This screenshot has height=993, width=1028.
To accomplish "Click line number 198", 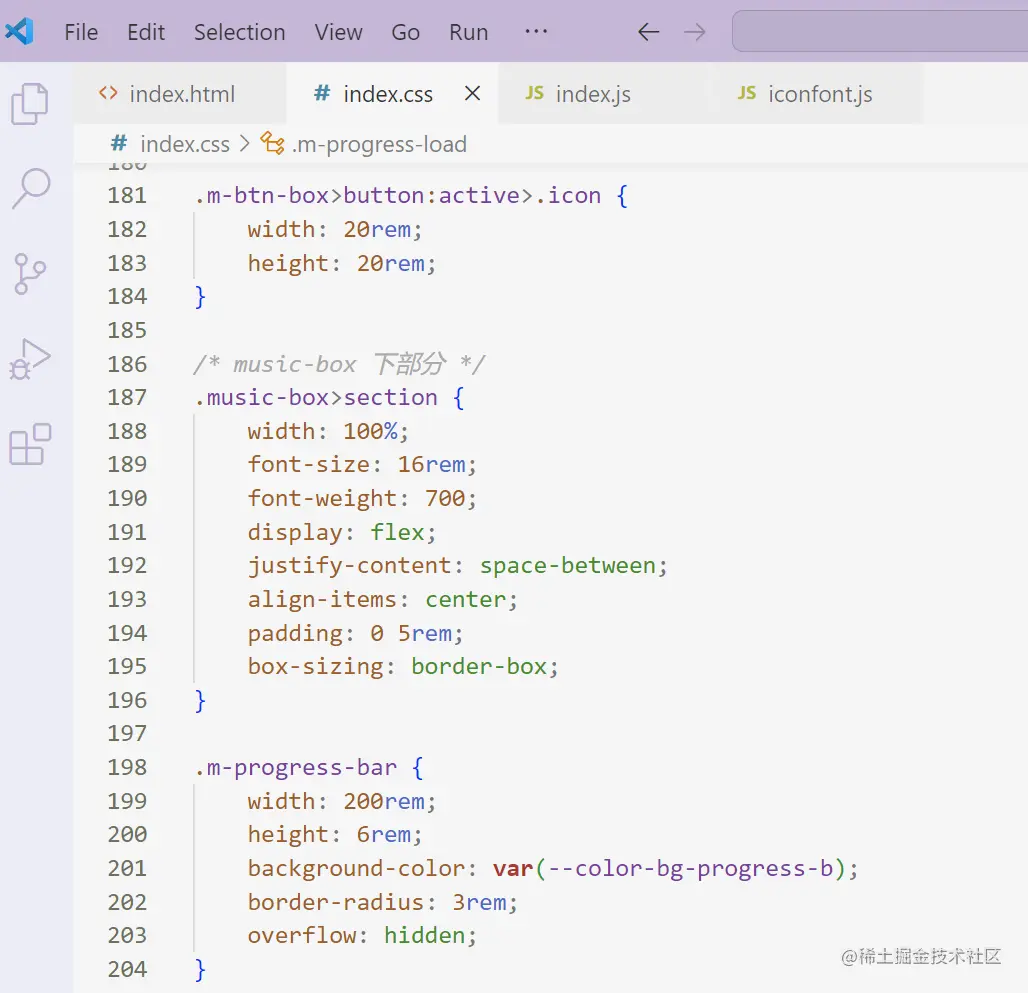I will tap(127, 767).
